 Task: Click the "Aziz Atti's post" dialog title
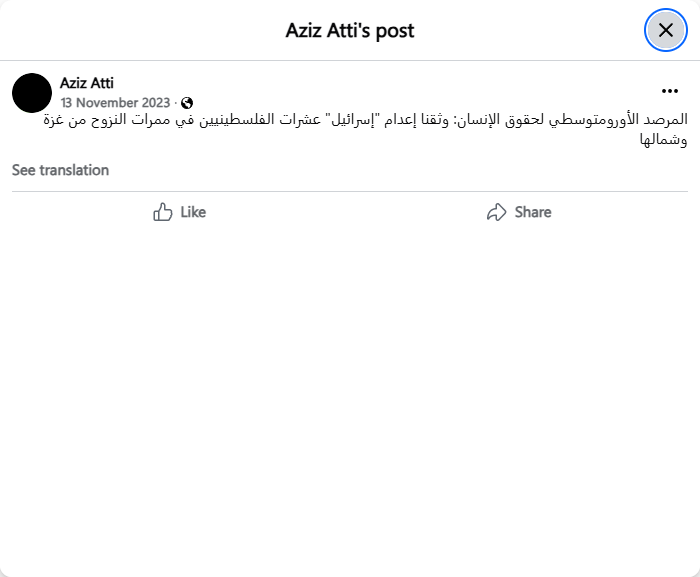[x=350, y=30]
